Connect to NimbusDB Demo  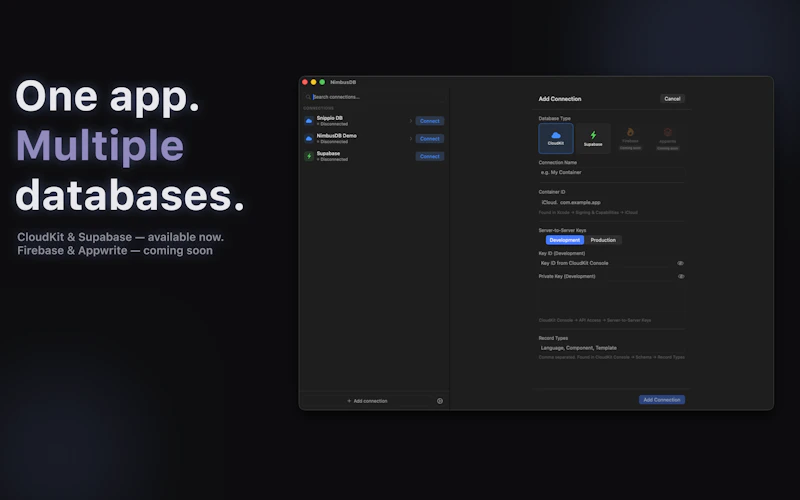pos(430,139)
